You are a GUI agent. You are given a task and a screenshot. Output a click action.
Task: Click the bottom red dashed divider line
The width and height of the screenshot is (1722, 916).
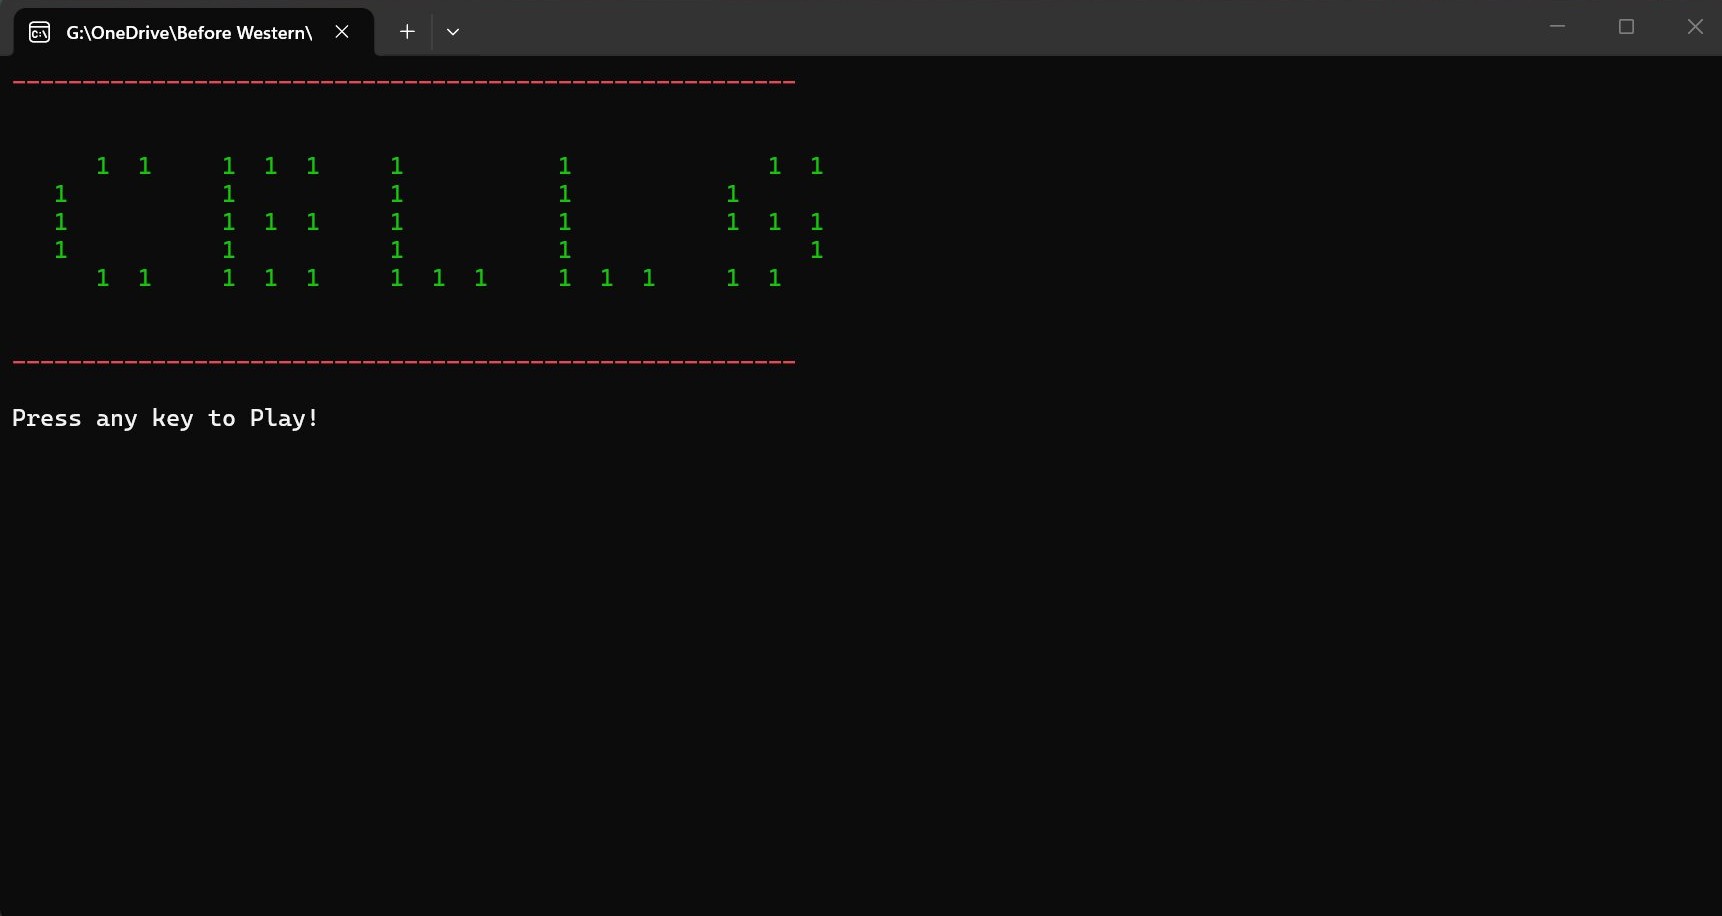[404, 361]
